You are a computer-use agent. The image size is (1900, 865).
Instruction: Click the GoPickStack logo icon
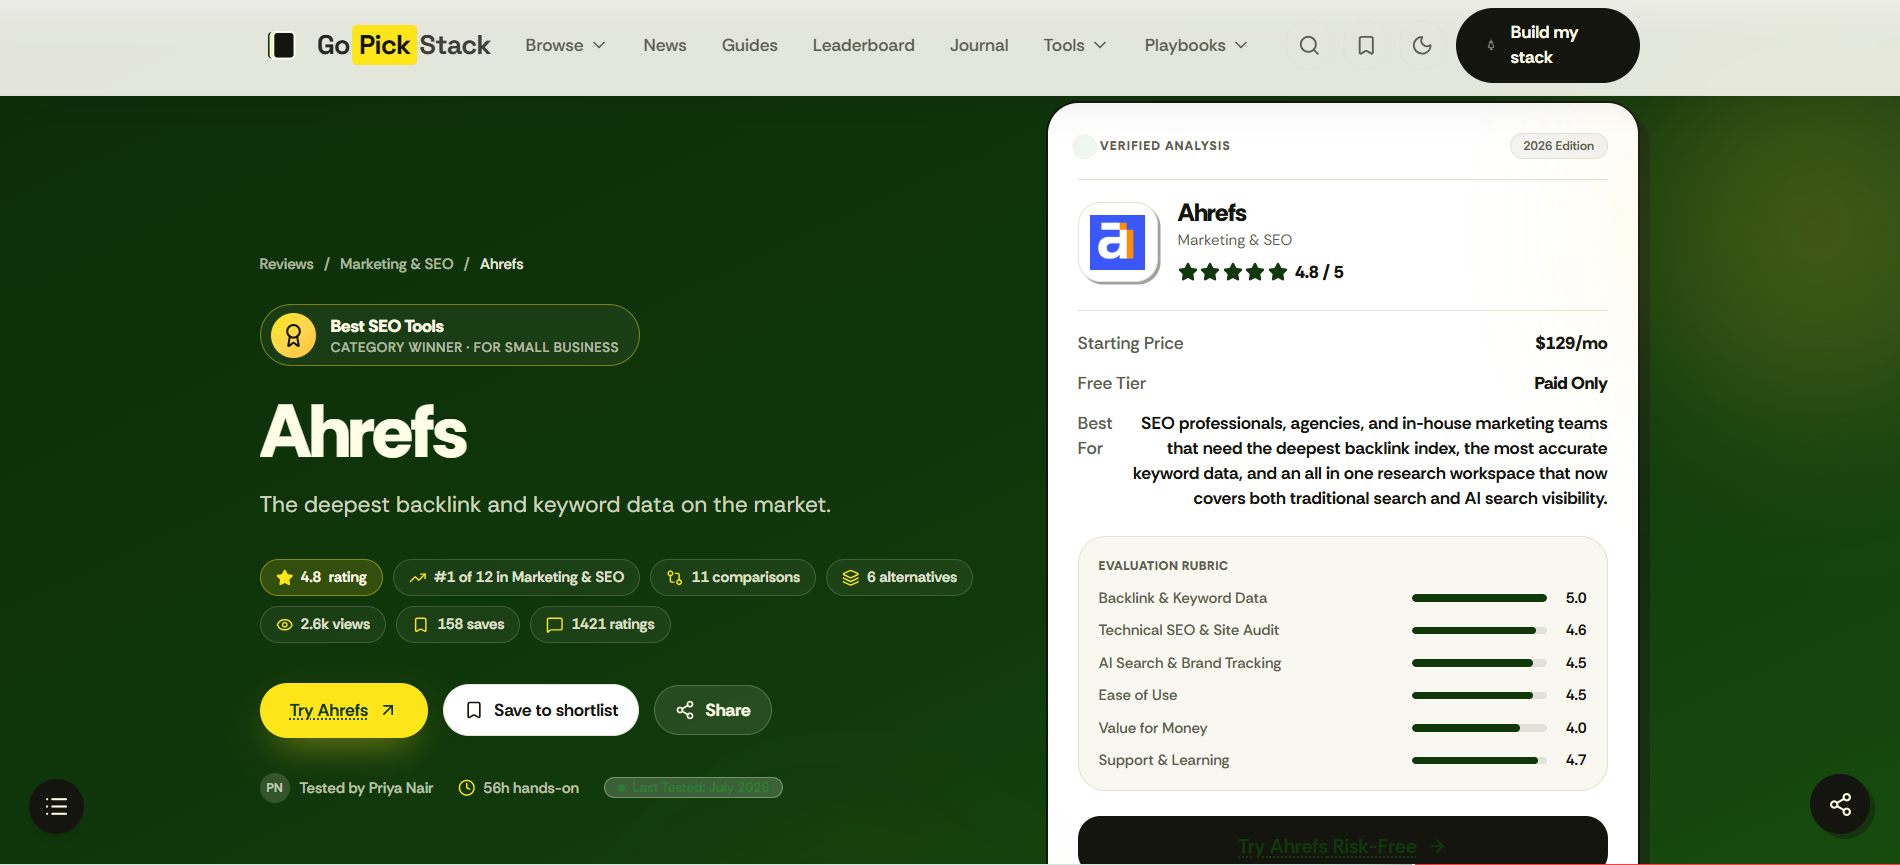click(282, 45)
